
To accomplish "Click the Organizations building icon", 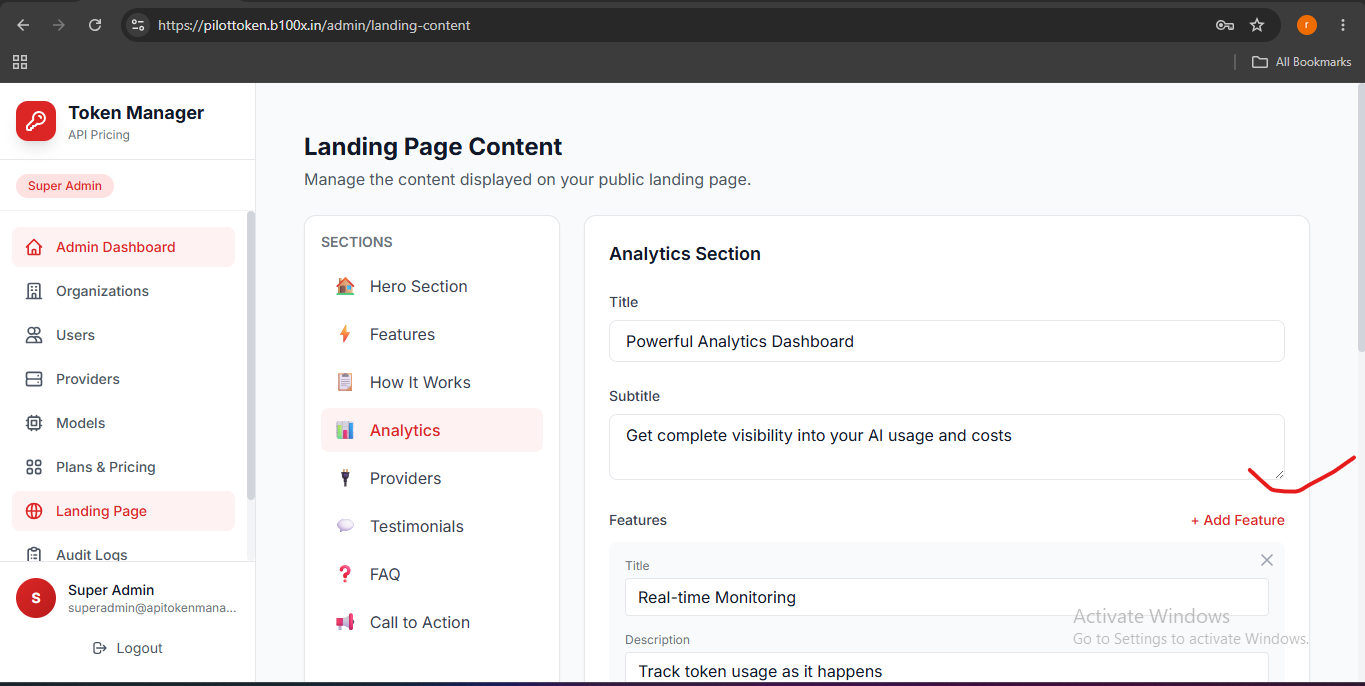I will click(34, 291).
